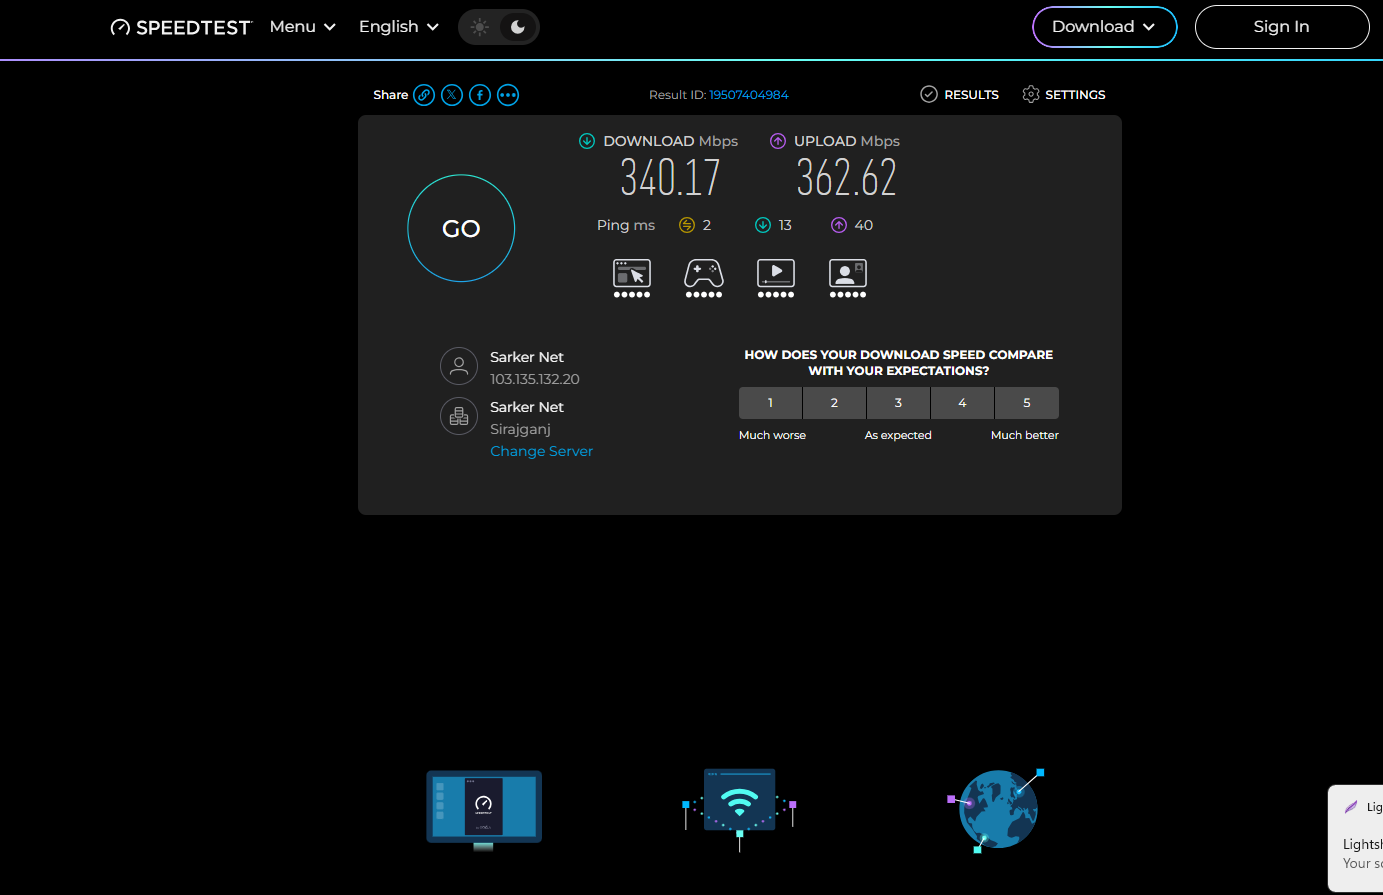Rate download speed as 1

point(770,403)
